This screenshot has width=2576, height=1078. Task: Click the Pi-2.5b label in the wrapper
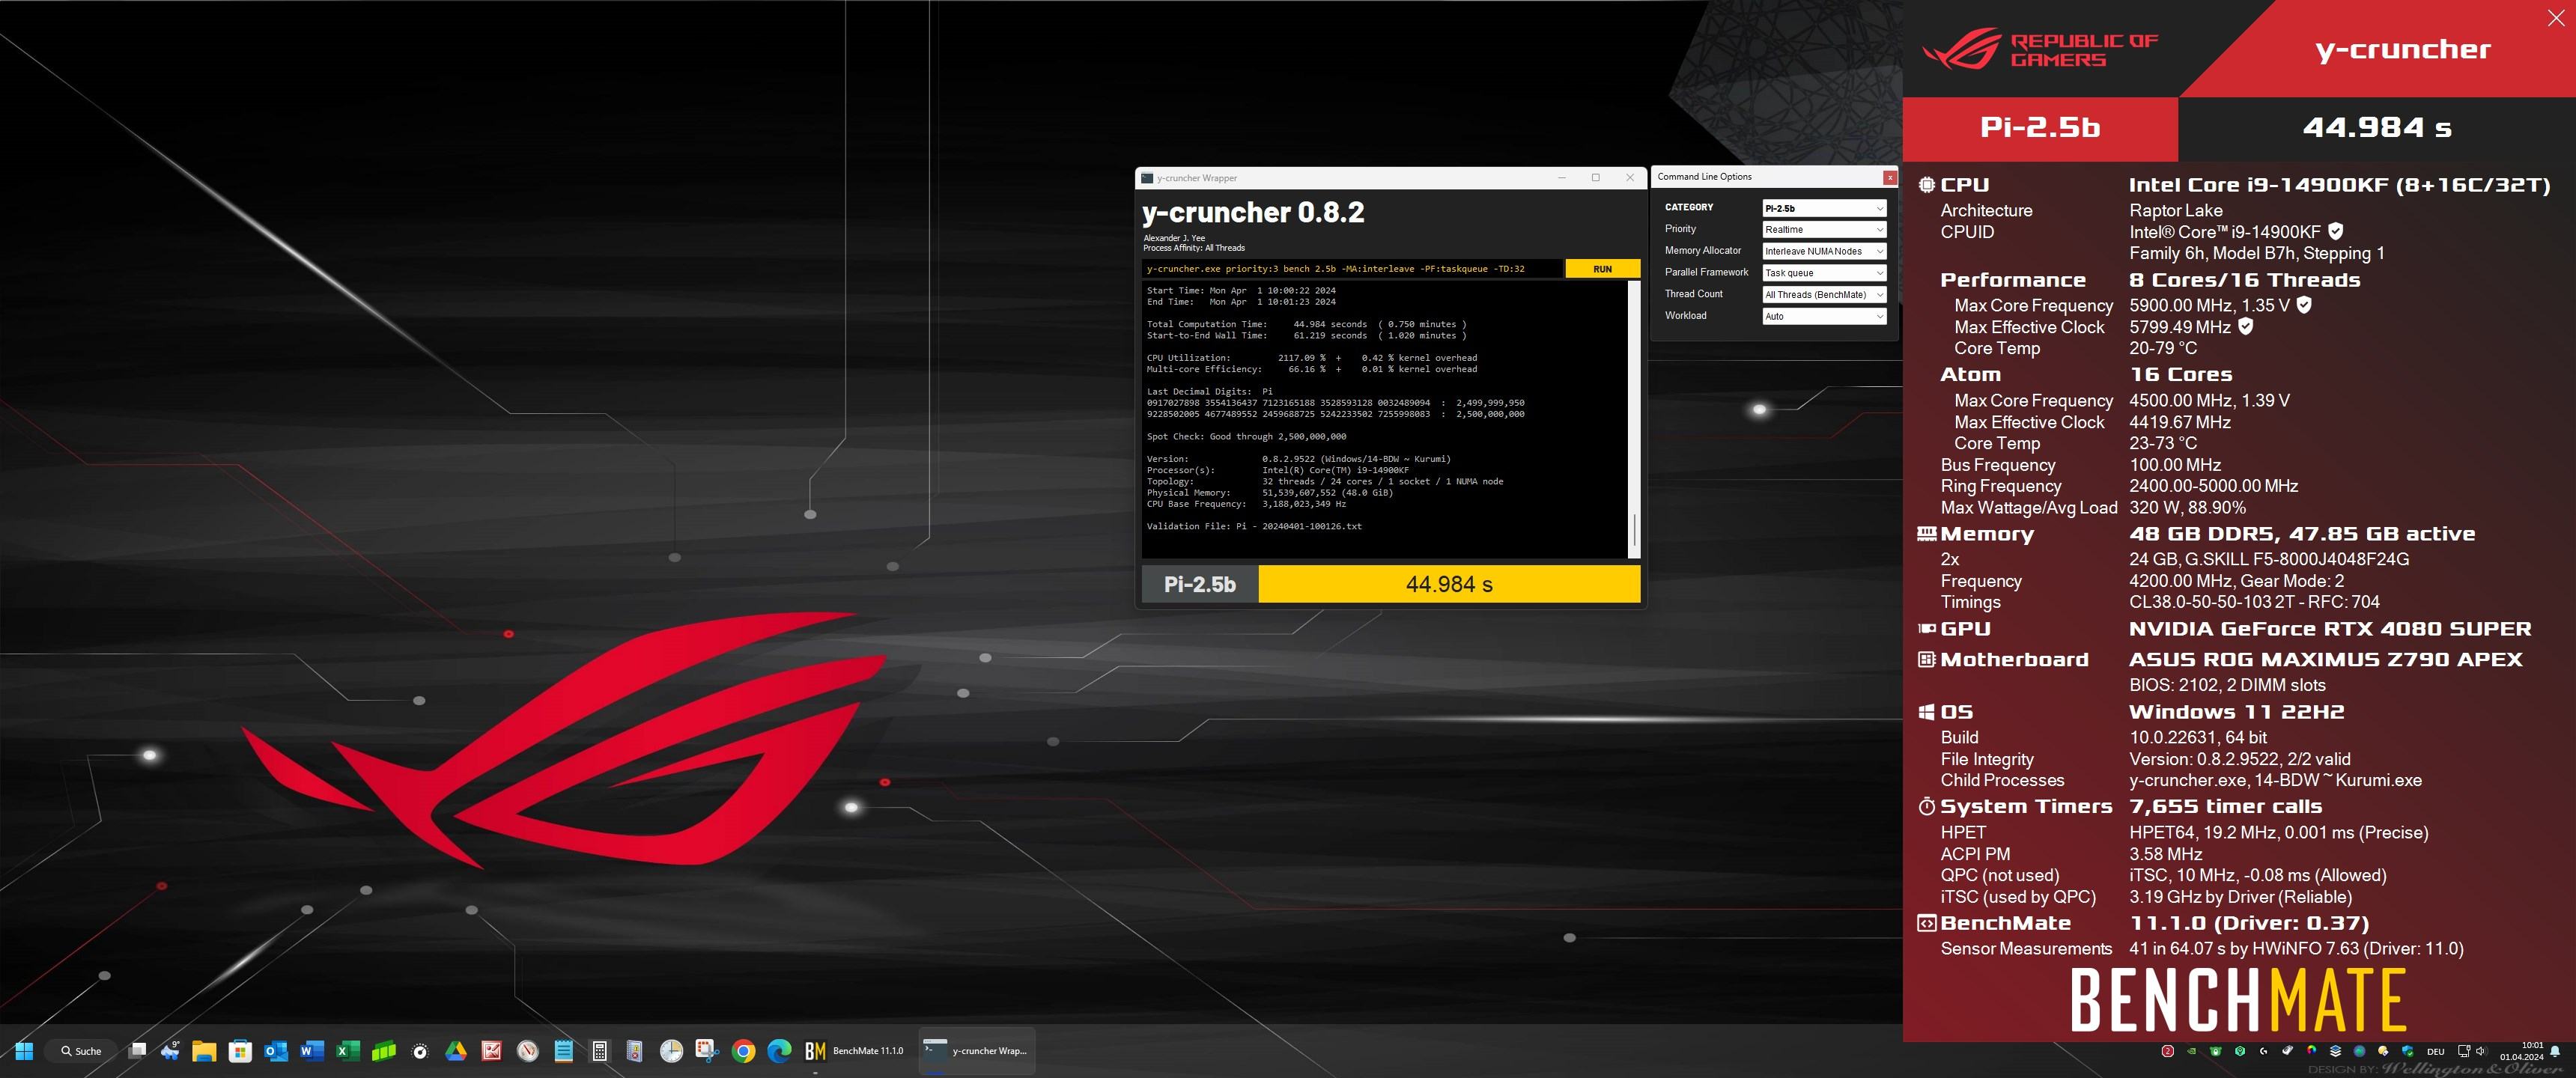[x=1200, y=584]
